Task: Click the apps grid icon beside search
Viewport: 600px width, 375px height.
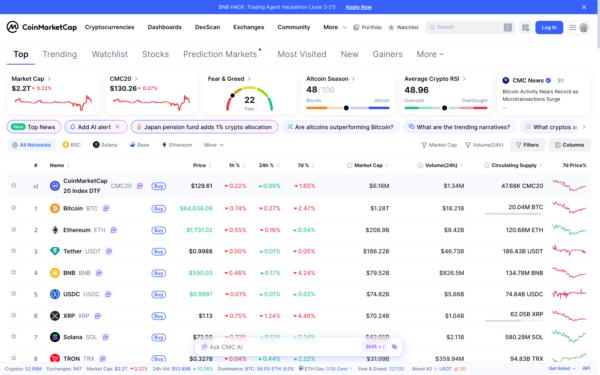Action: point(525,28)
